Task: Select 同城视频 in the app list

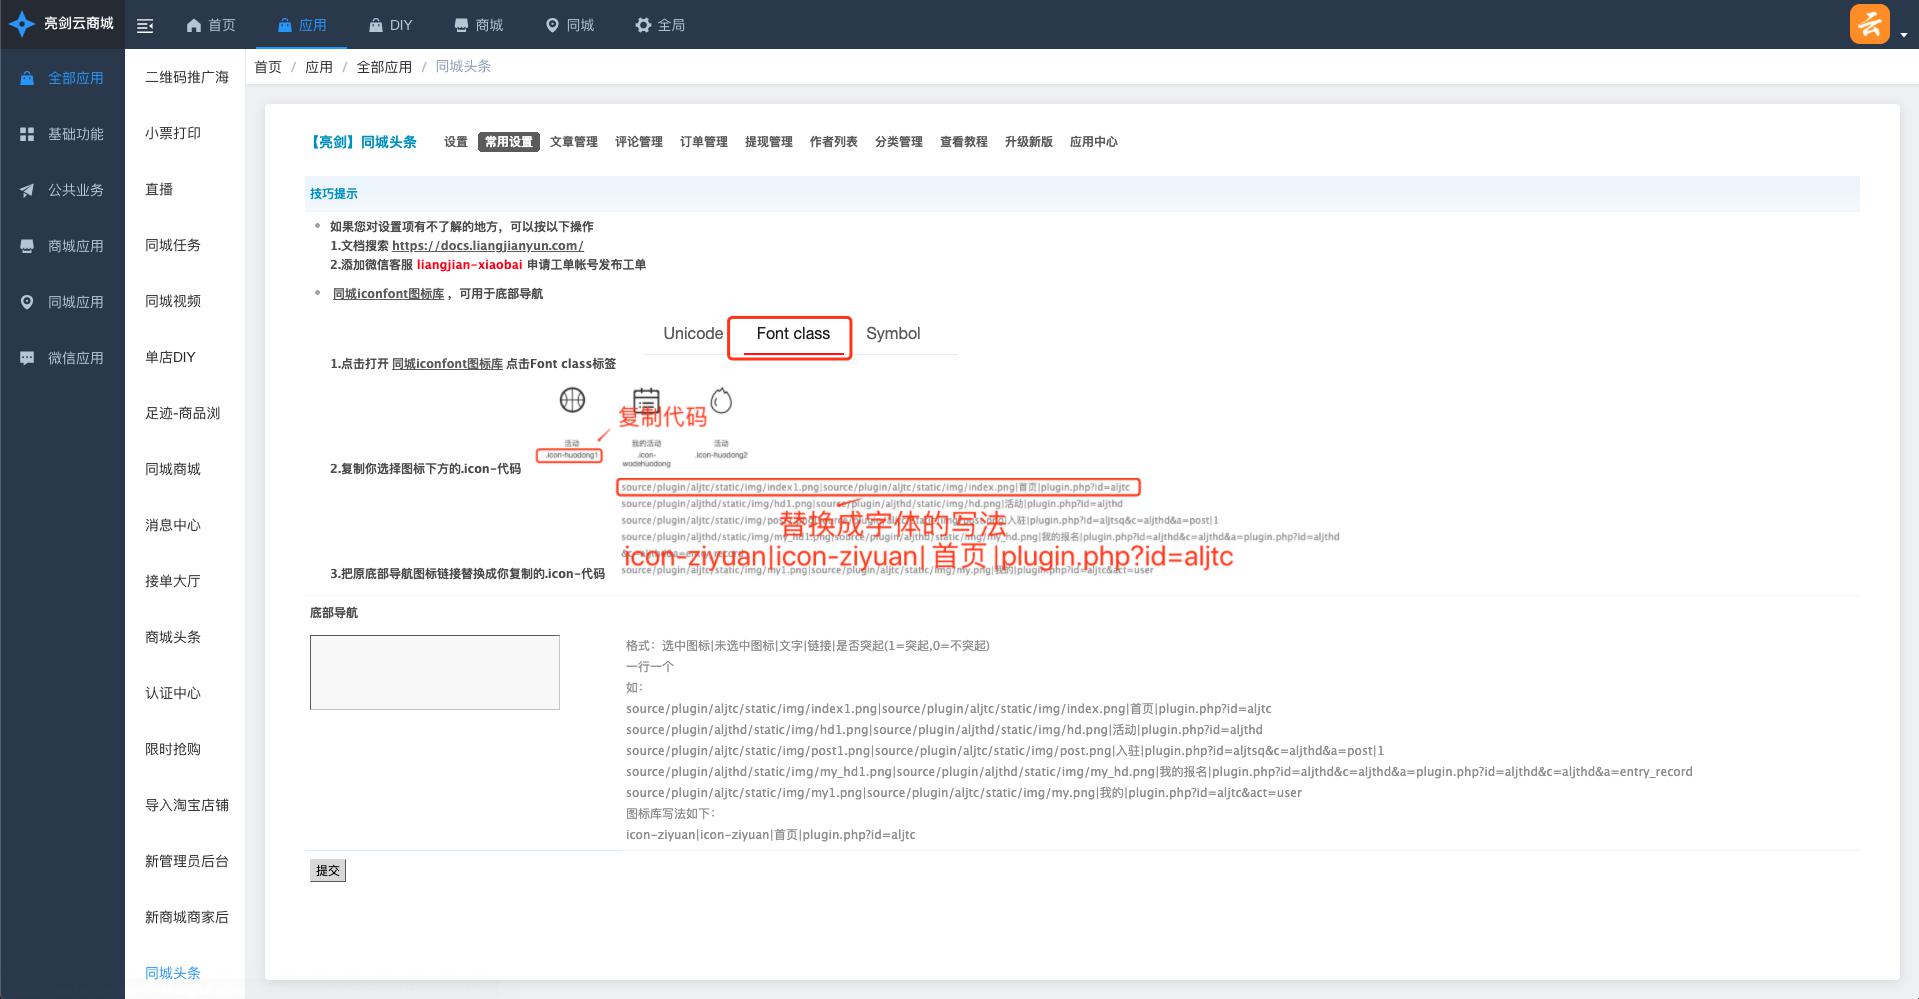Action: (x=173, y=301)
